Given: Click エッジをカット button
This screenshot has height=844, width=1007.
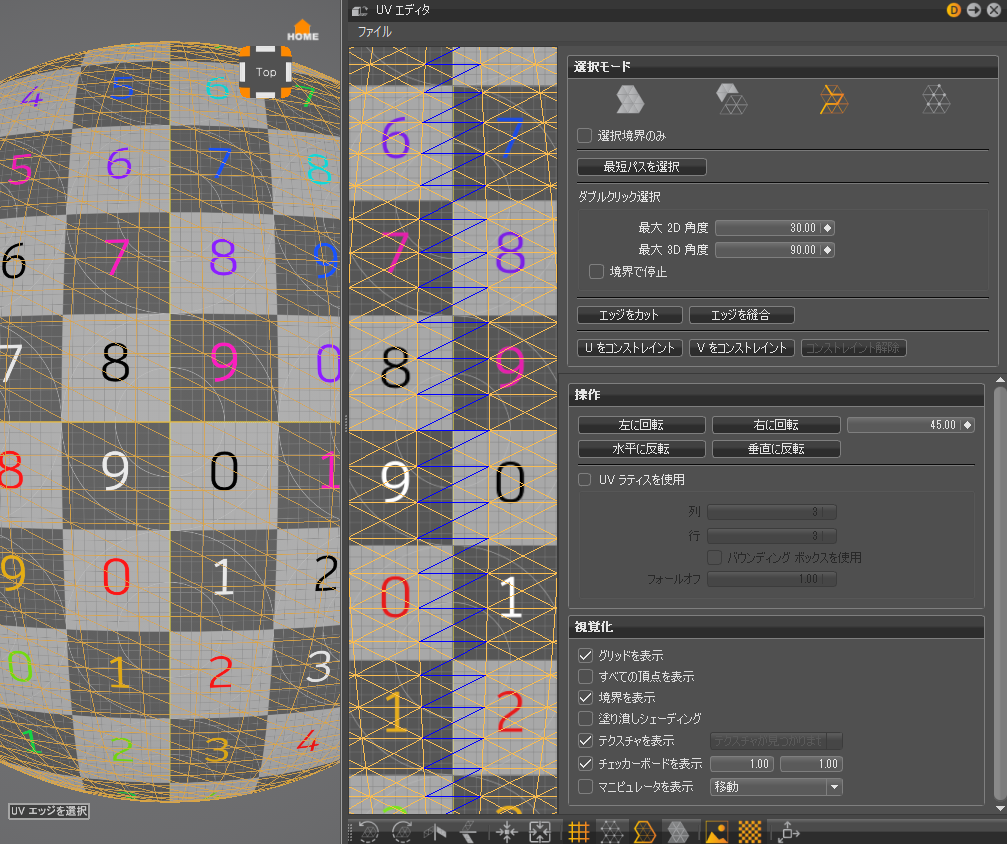Looking at the screenshot, I should tap(629, 315).
